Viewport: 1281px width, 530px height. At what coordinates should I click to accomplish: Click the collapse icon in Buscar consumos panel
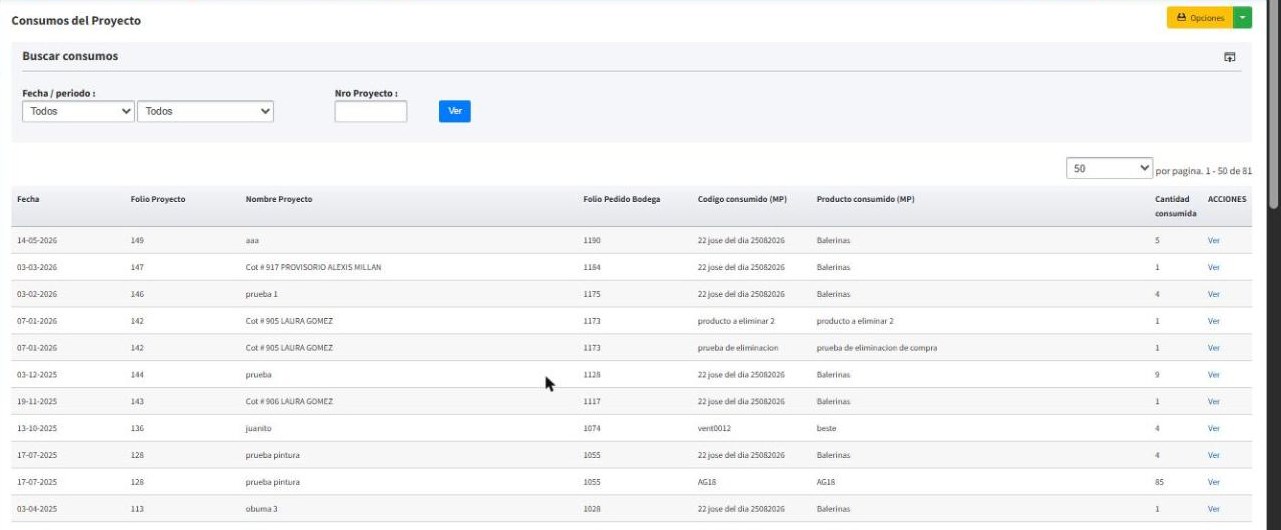1230,57
